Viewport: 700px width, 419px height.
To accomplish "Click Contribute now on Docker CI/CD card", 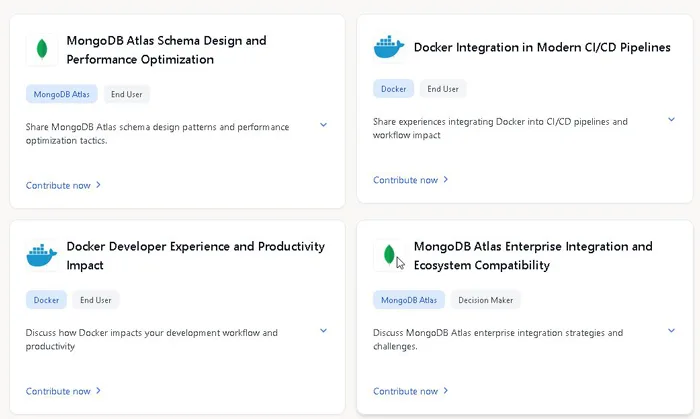I will tap(410, 180).
